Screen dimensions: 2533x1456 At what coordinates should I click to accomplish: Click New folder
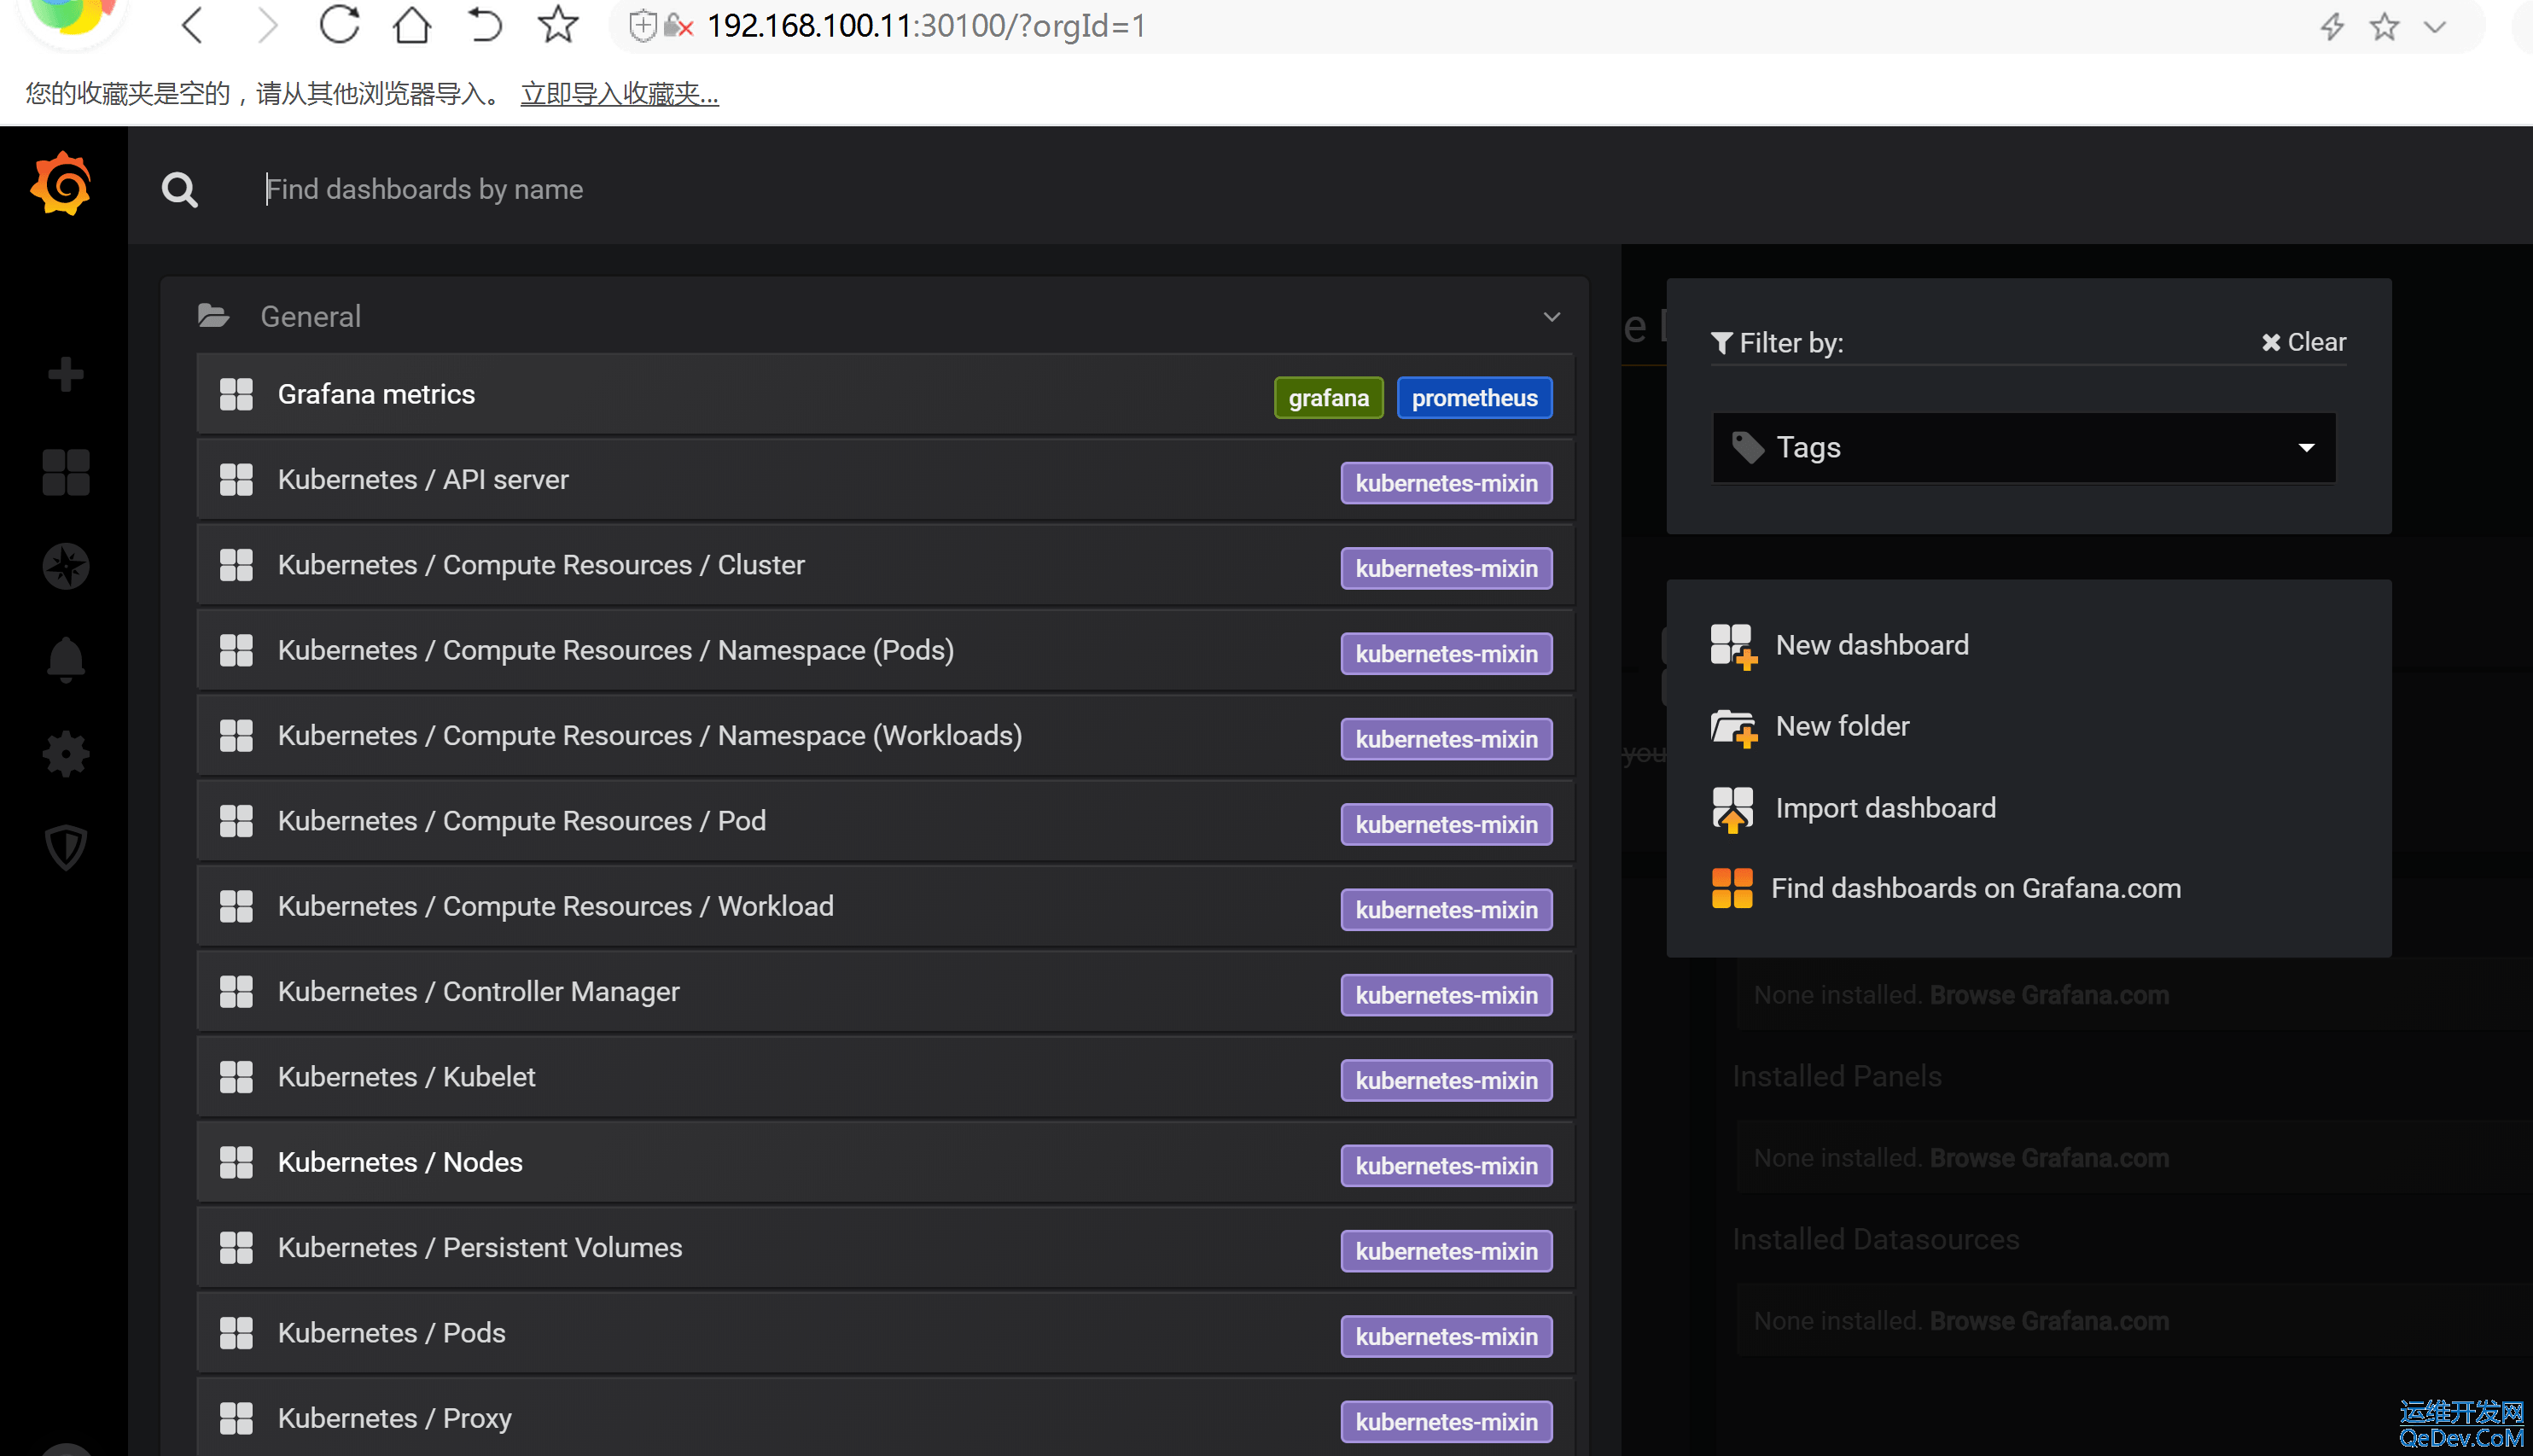[1842, 726]
